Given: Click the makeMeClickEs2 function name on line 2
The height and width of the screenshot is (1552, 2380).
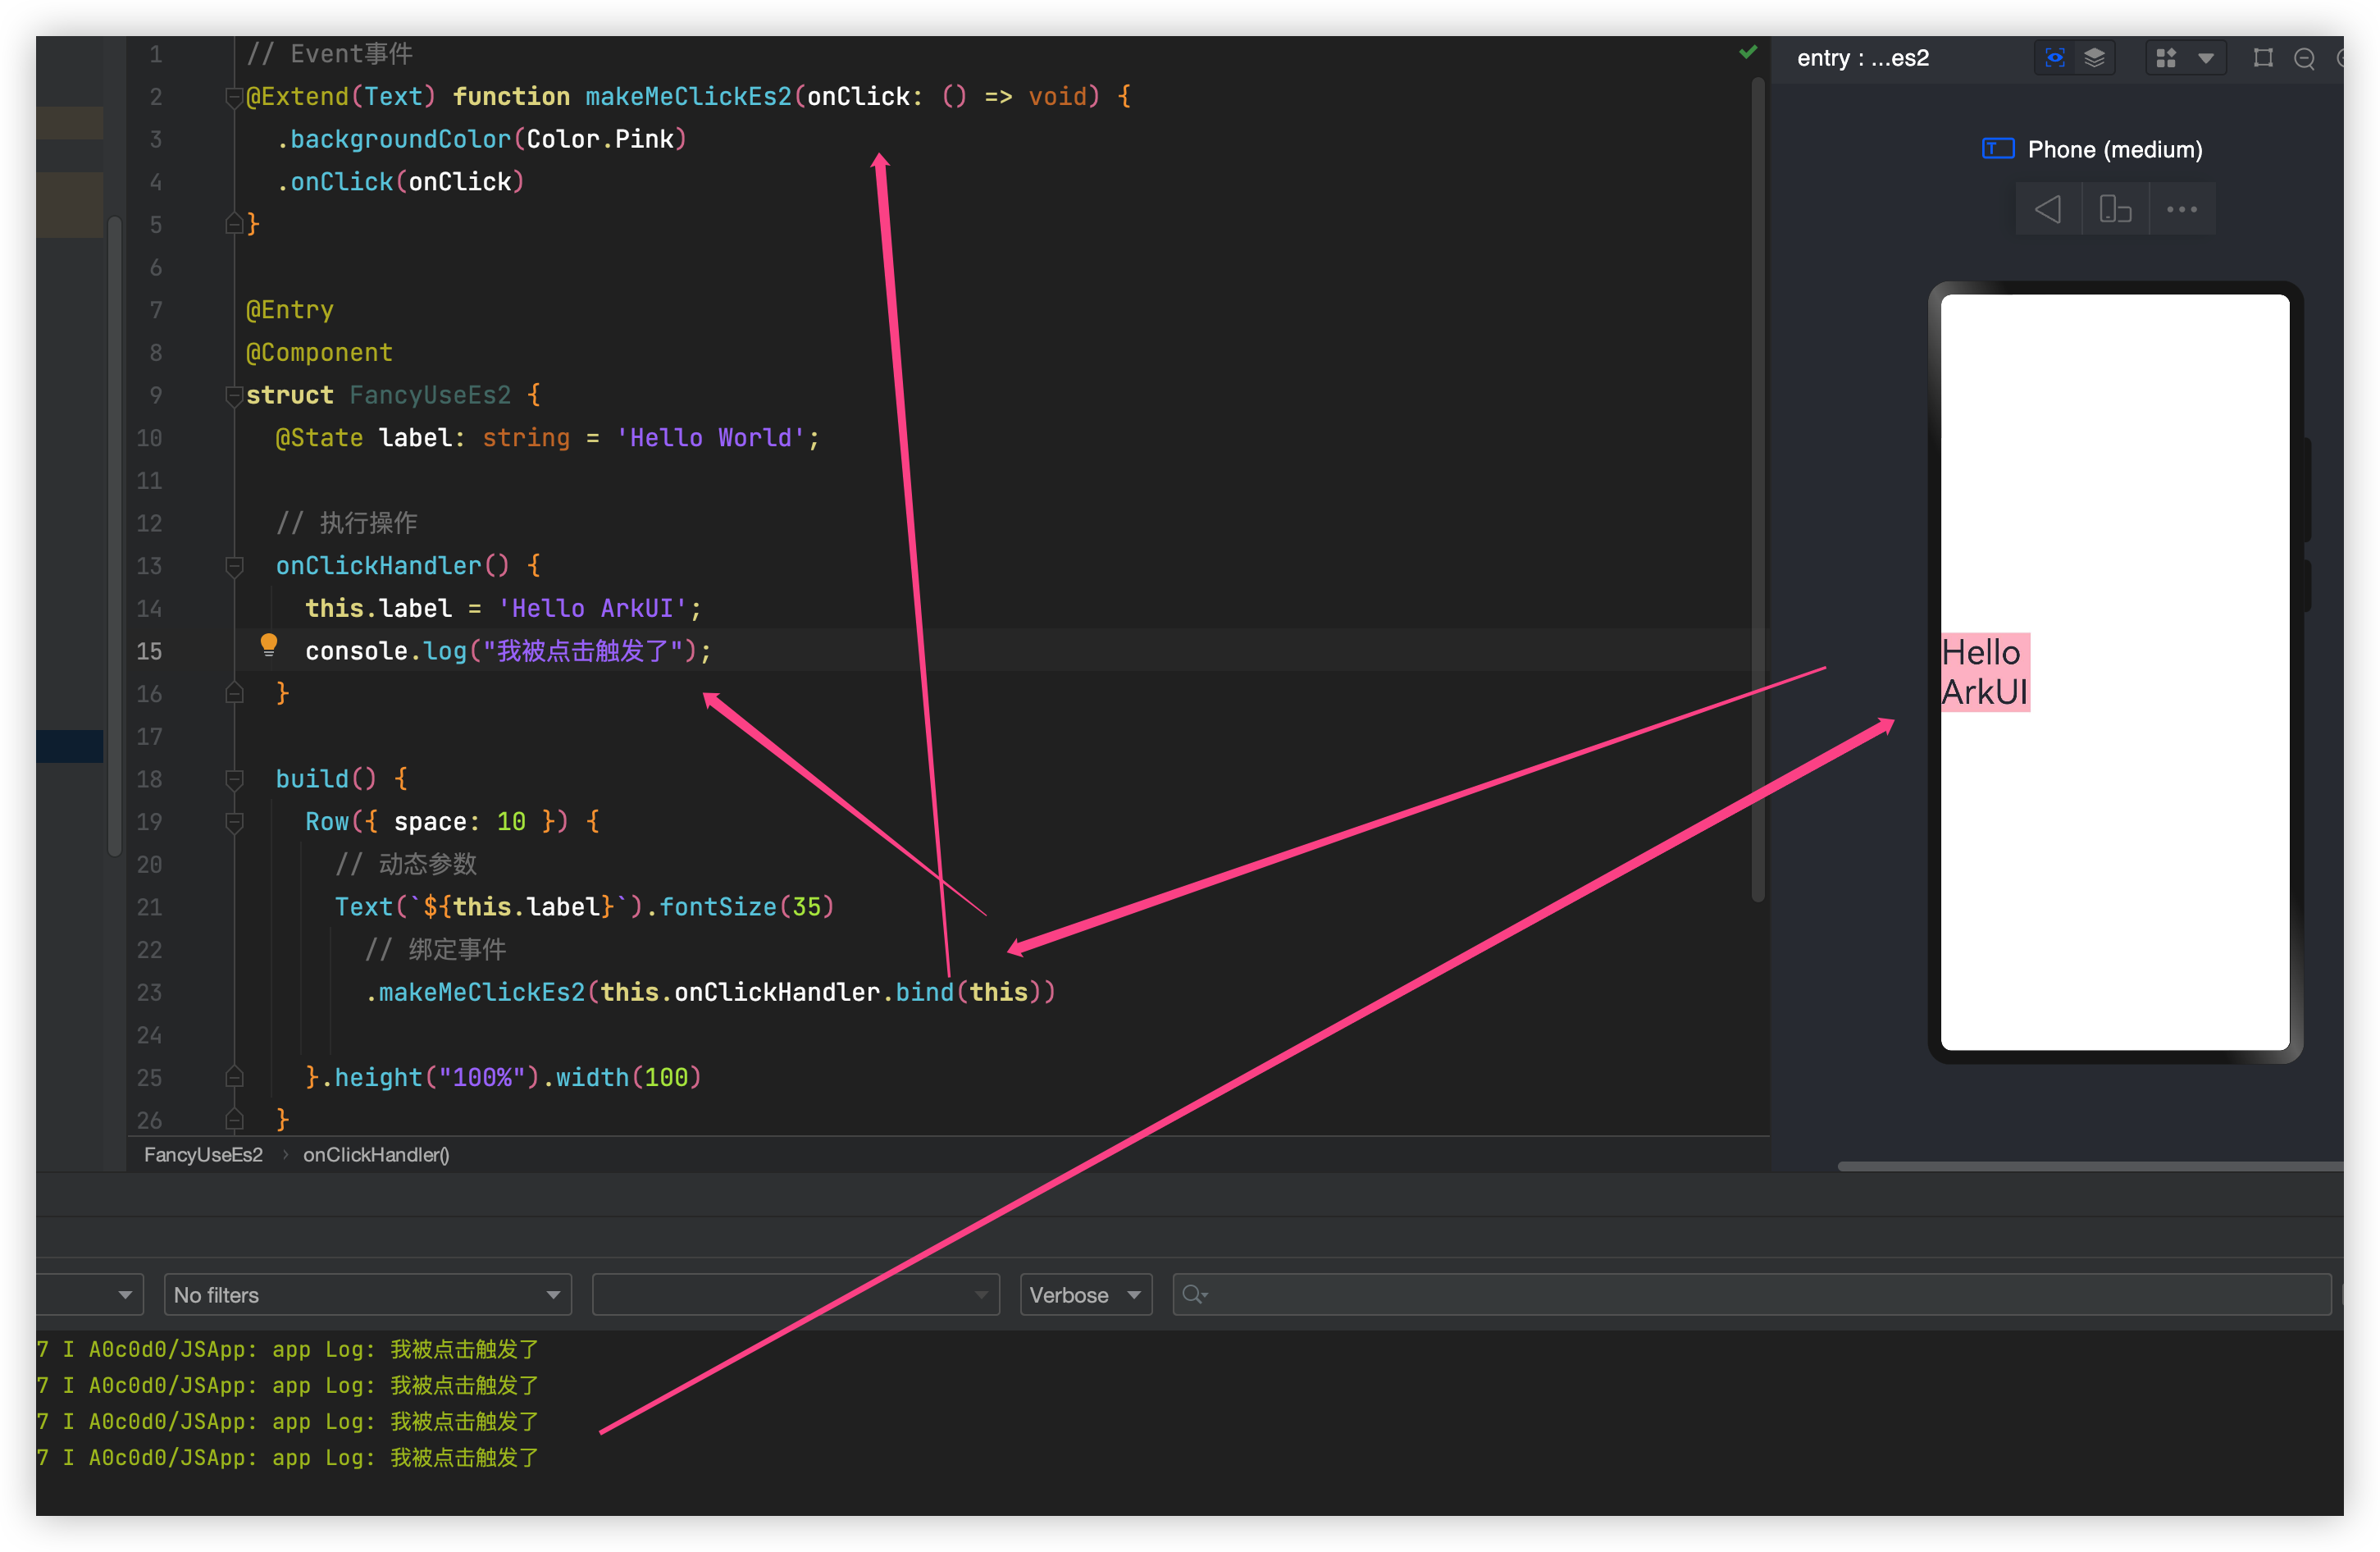Looking at the screenshot, I should coord(689,97).
